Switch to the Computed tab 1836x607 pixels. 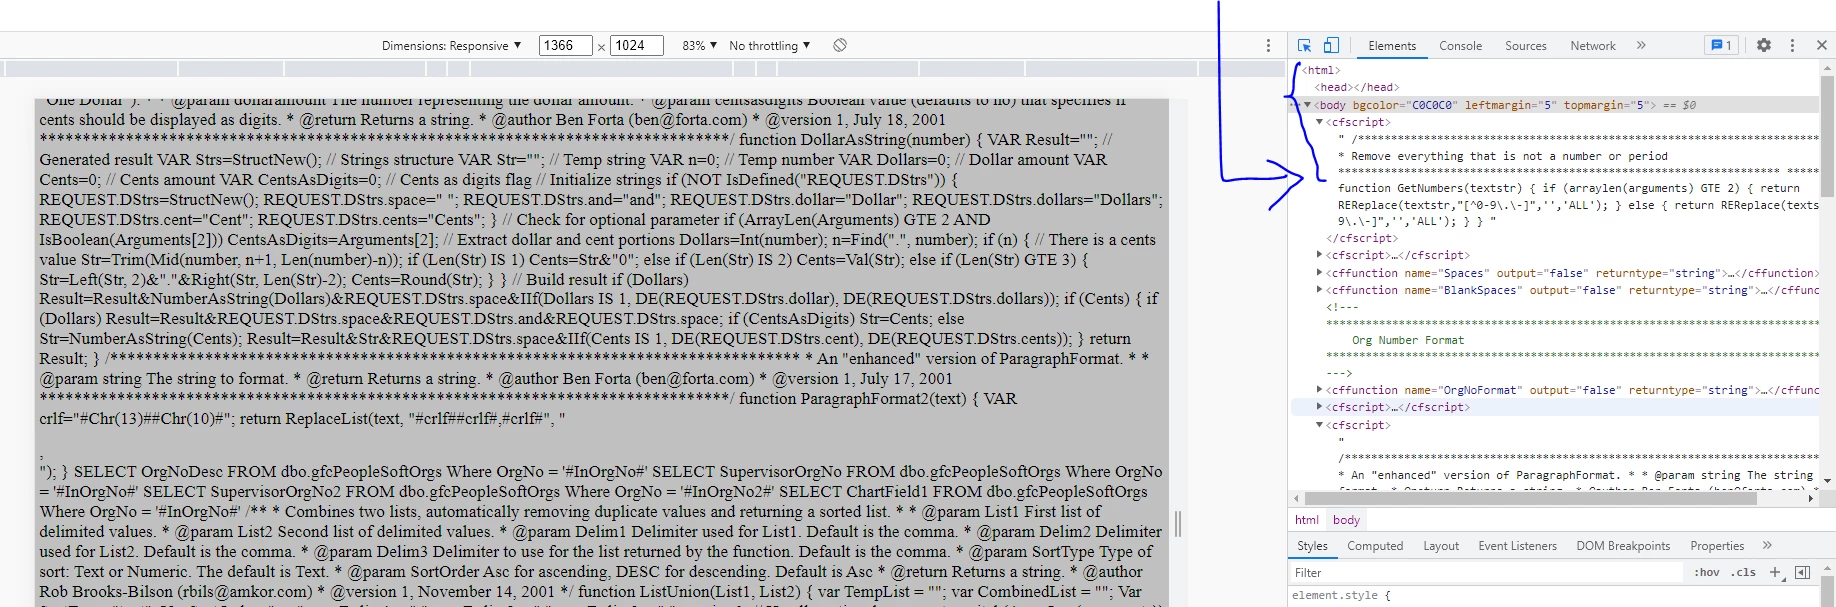coord(1375,546)
